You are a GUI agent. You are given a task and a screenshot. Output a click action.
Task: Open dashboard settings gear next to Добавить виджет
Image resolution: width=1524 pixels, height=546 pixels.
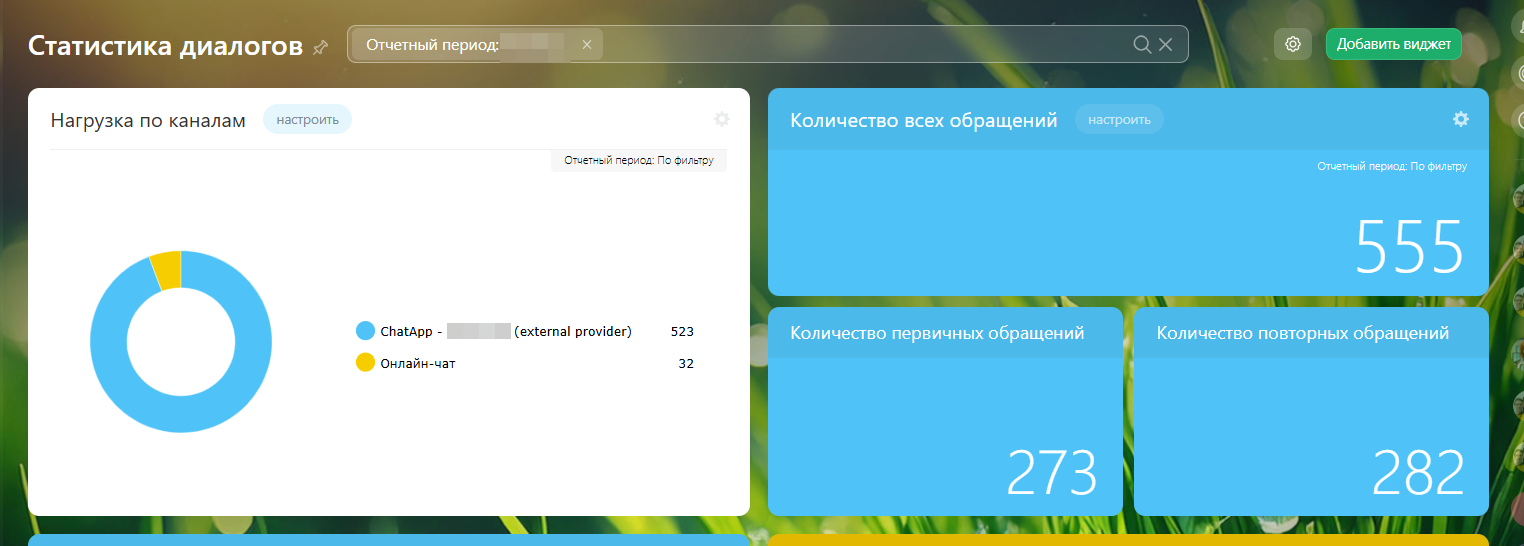(1293, 44)
